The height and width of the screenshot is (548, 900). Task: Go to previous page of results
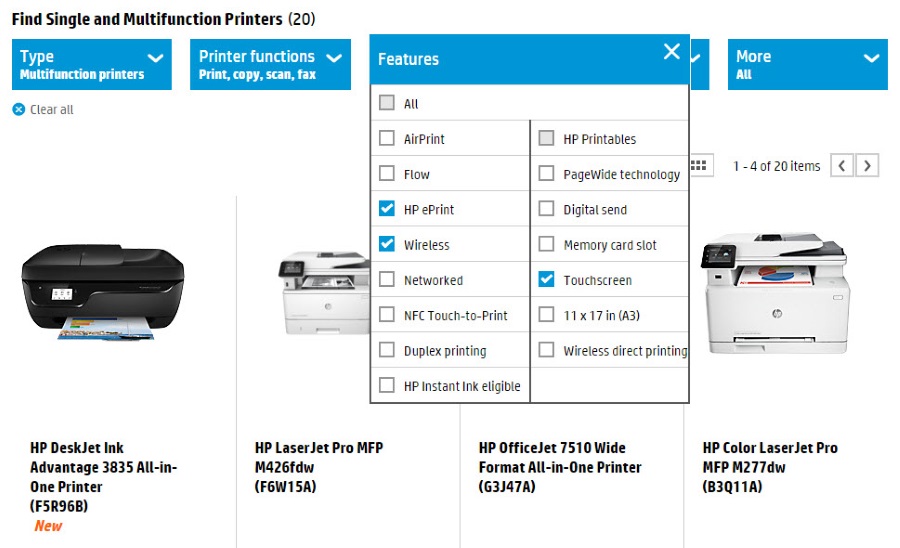(842, 166)
